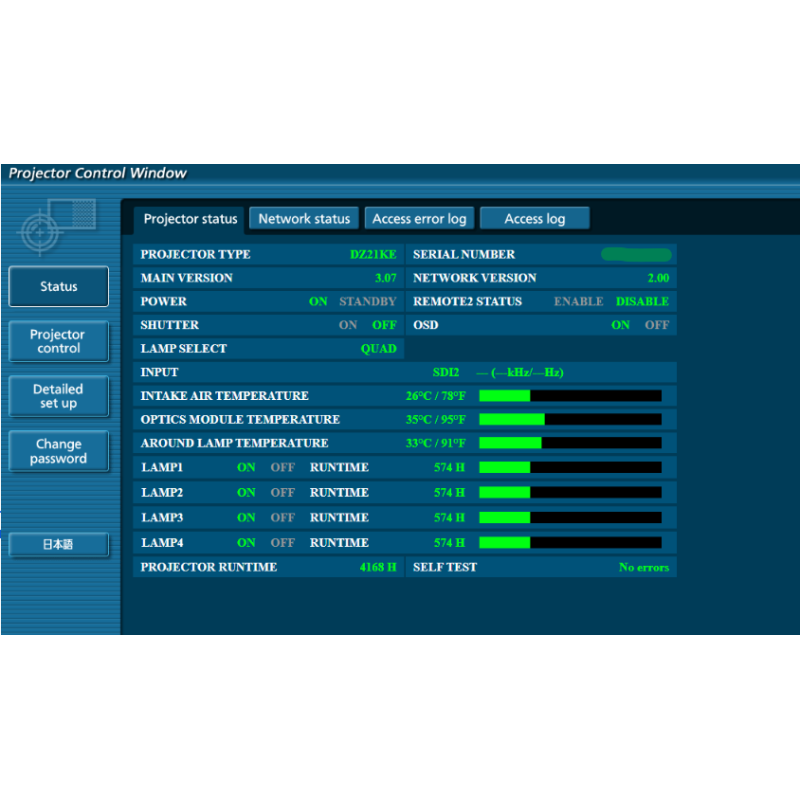Click LAMP1 ON indicator
This screenshot has width=800, height=800.
pos(246,467)
